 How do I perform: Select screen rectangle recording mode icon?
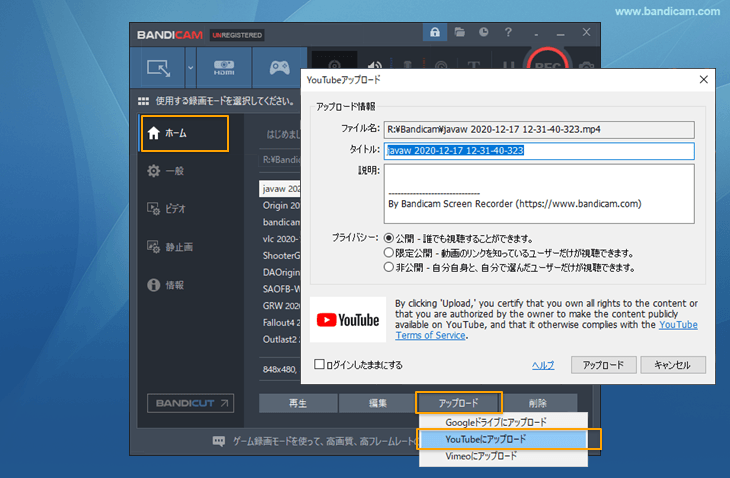coord(159,68)
